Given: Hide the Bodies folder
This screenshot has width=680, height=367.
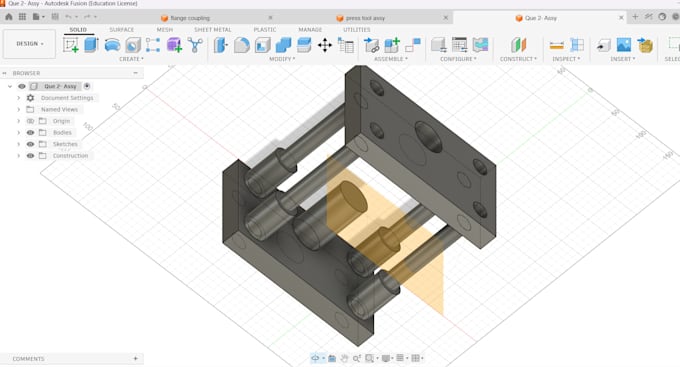Looking at the screenshot, I should click(x=30, y=133).
